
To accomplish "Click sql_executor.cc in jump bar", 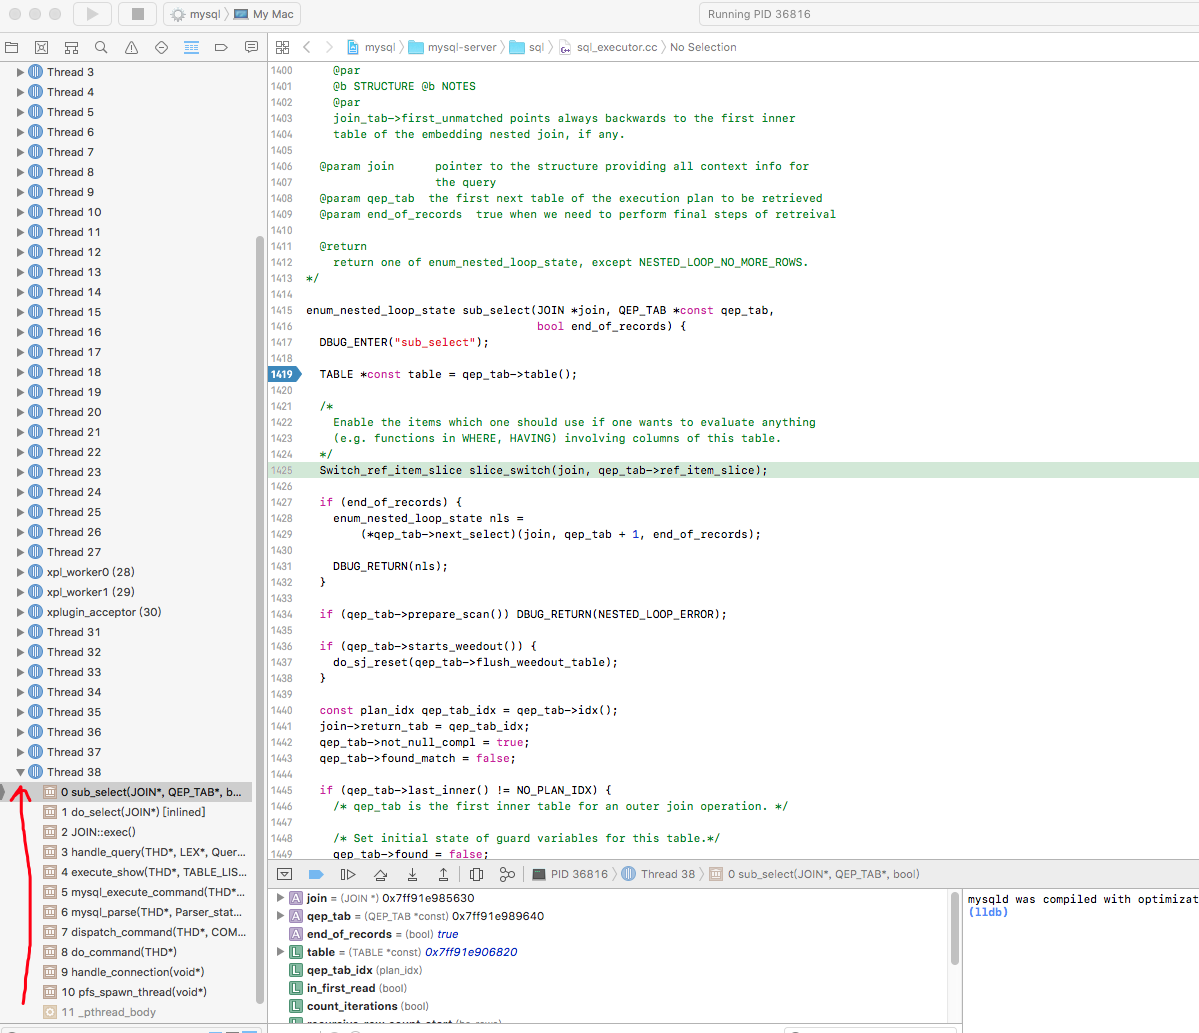I will [608, 47].
